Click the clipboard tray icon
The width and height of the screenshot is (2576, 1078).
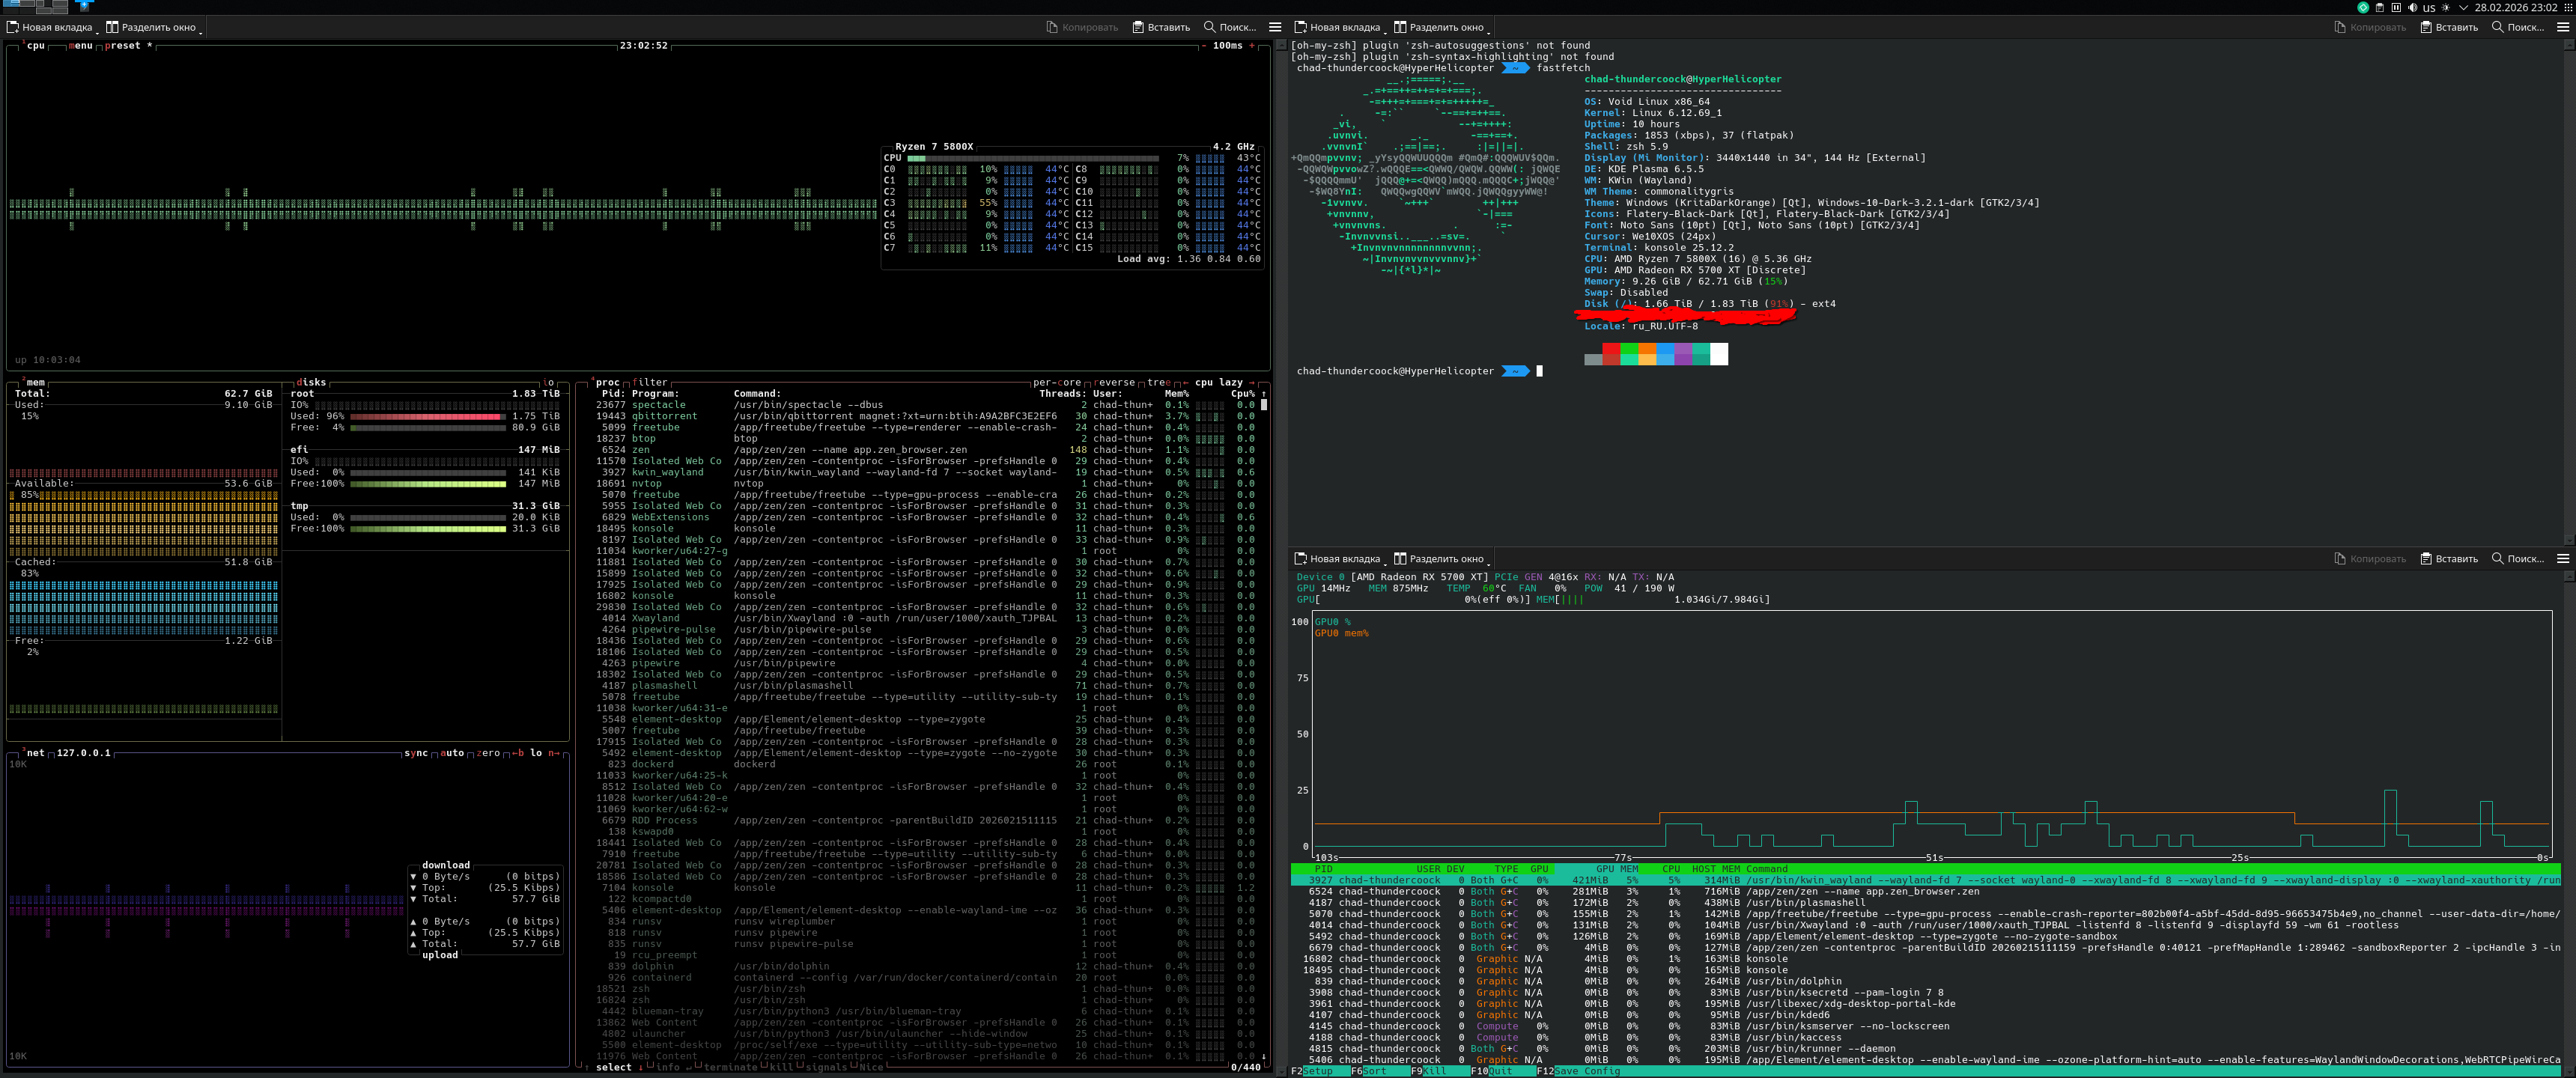pyautogui.click(x=2380, y=7)
